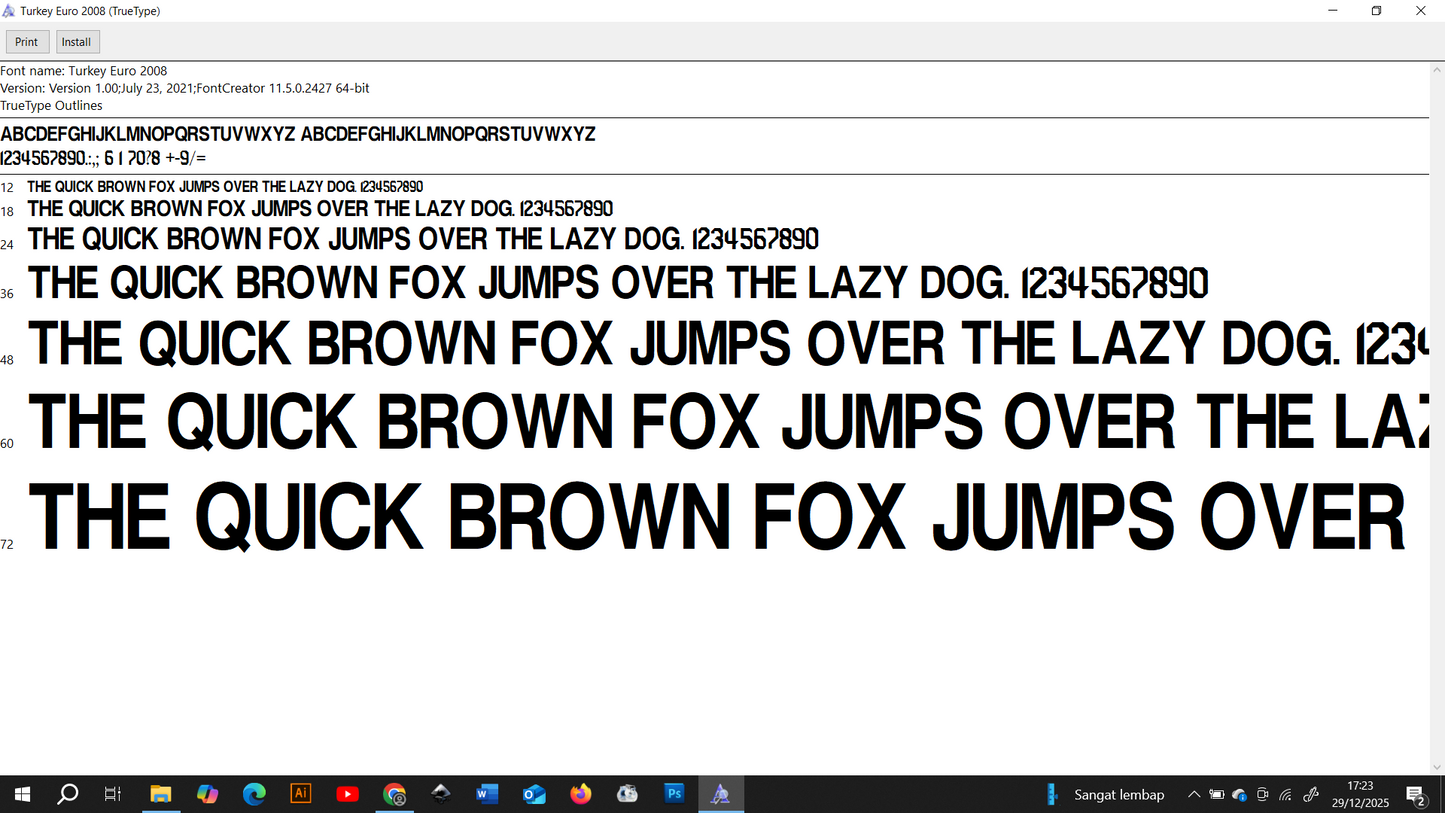This screenshot has width=1445, height=813.
Task: Open the notification center with 2 alerts
Action: click(1416, 796)
